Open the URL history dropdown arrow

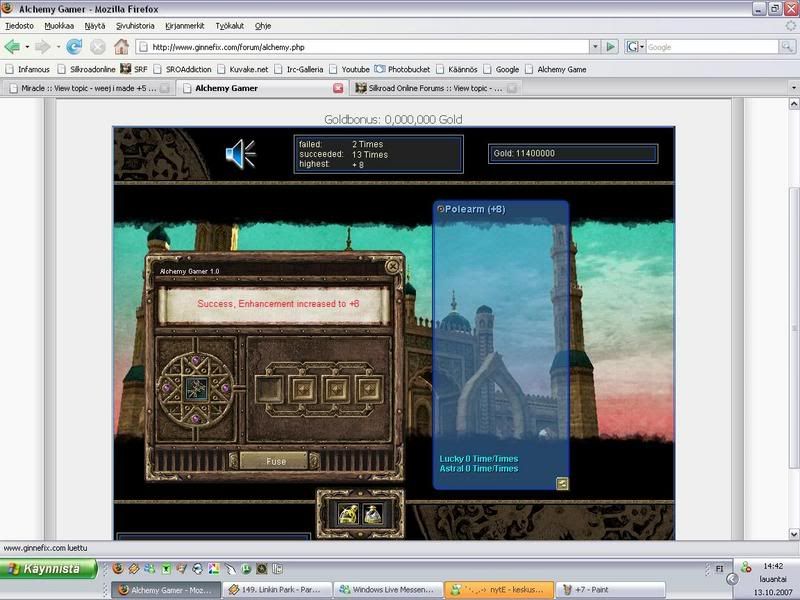pyautogui.click(x=594, y=47)
